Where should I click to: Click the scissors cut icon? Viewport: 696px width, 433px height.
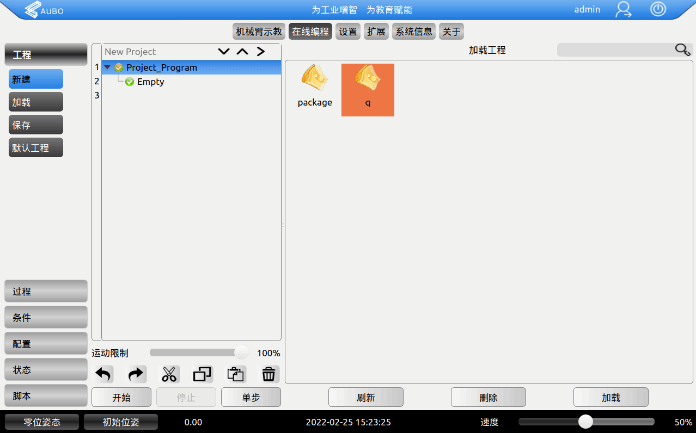point(169,374)
